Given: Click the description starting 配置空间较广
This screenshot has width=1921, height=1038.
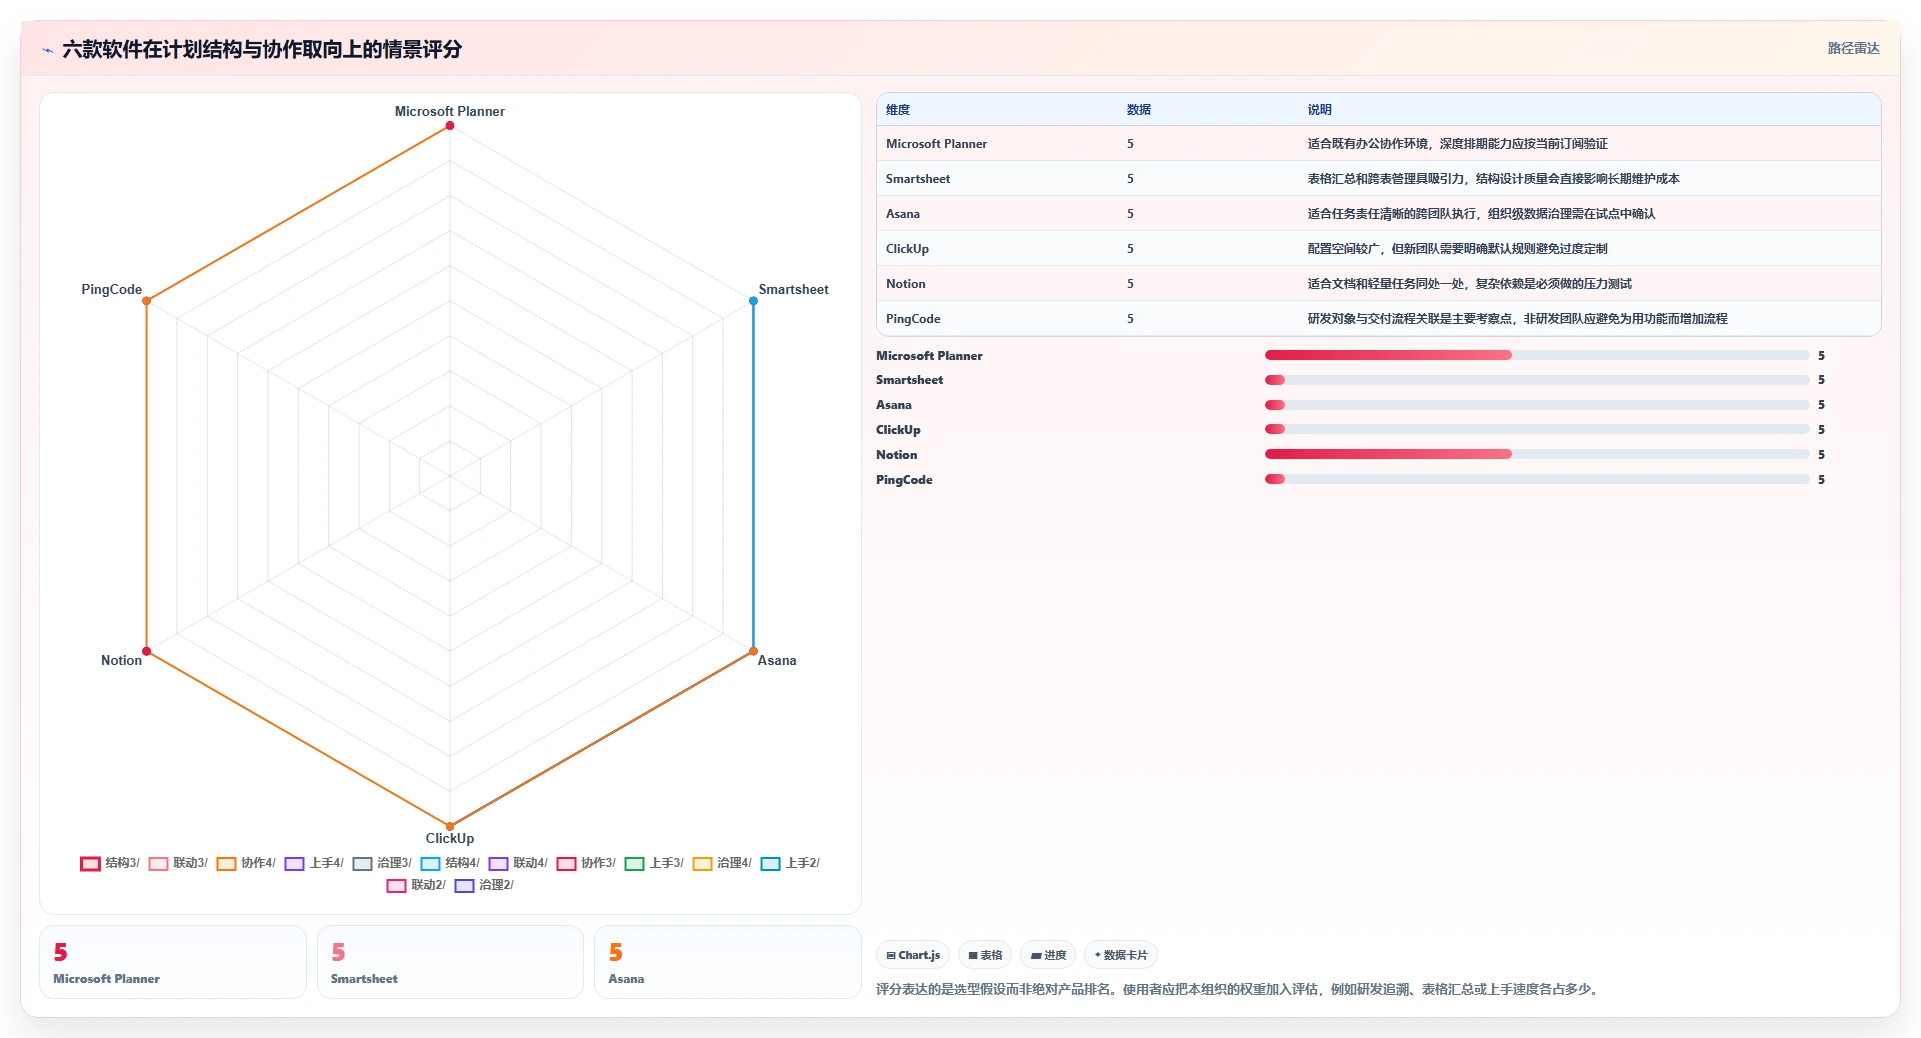Looking at the screenshot, I should 1458,249.
